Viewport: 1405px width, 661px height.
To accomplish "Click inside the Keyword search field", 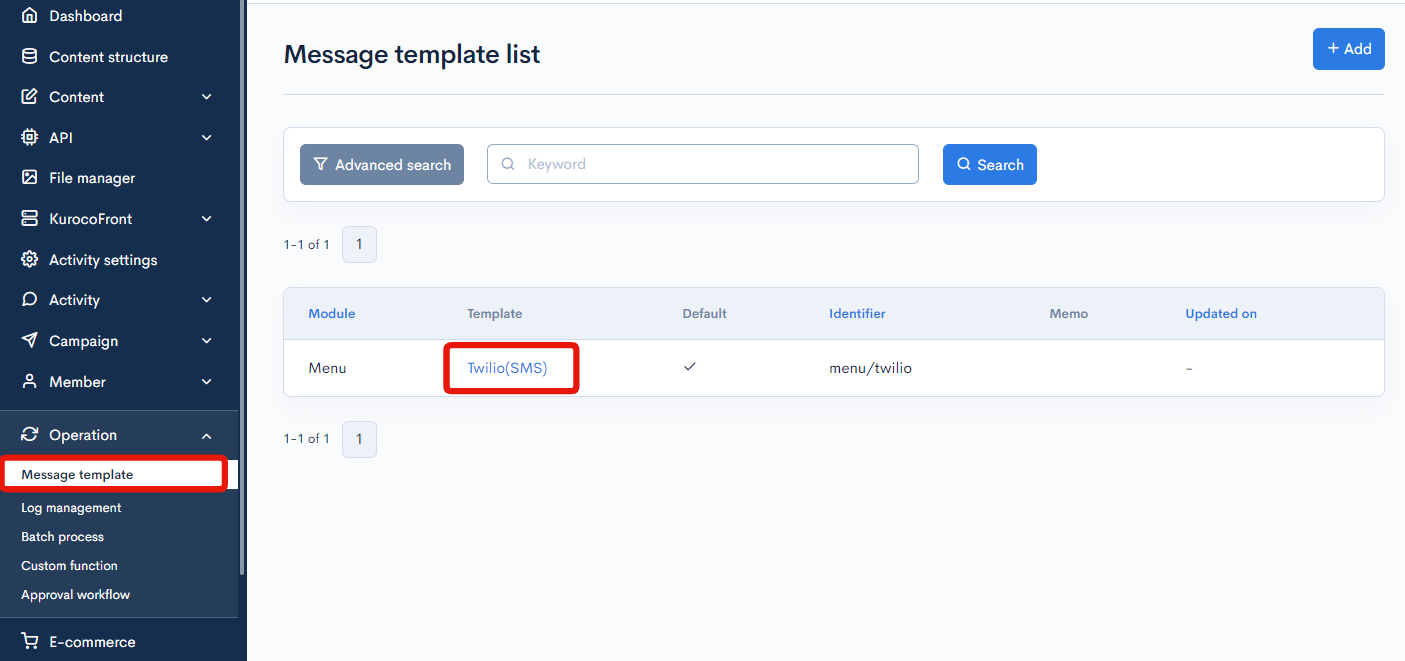I will pyautogui.click(x=702, y=163).
